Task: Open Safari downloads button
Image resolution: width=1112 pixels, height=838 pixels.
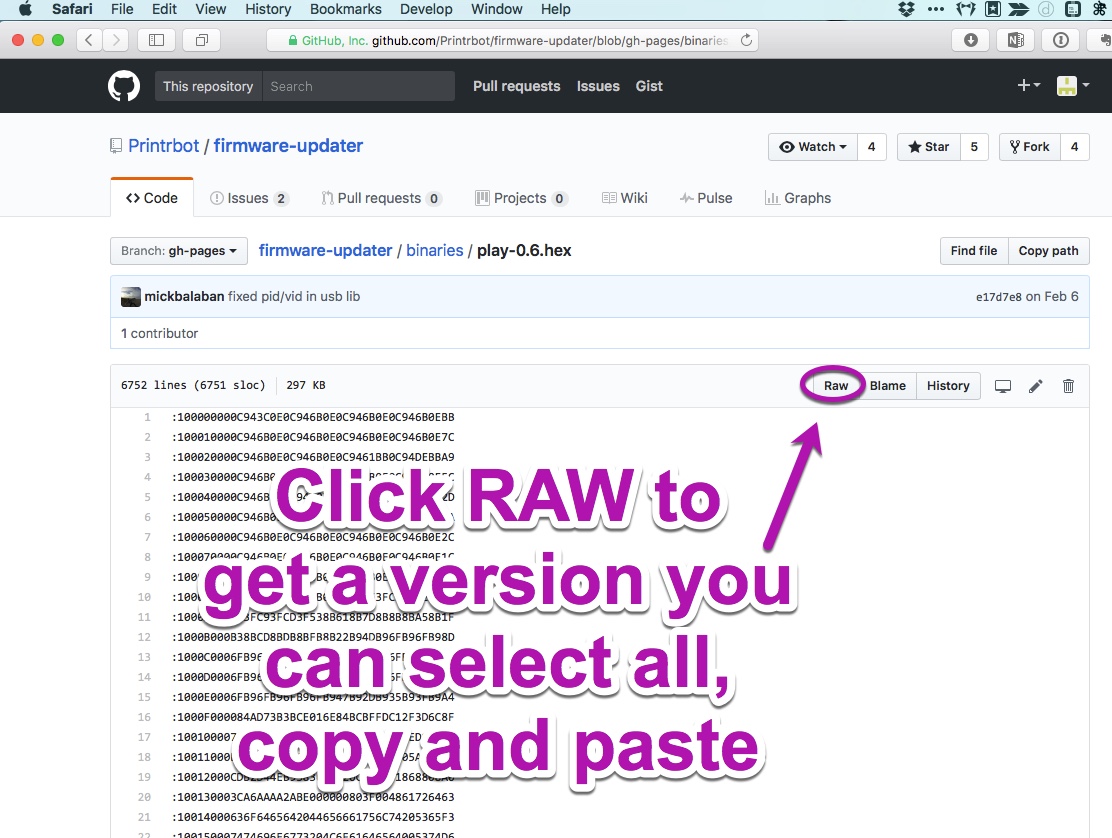Action: point(971,40)
